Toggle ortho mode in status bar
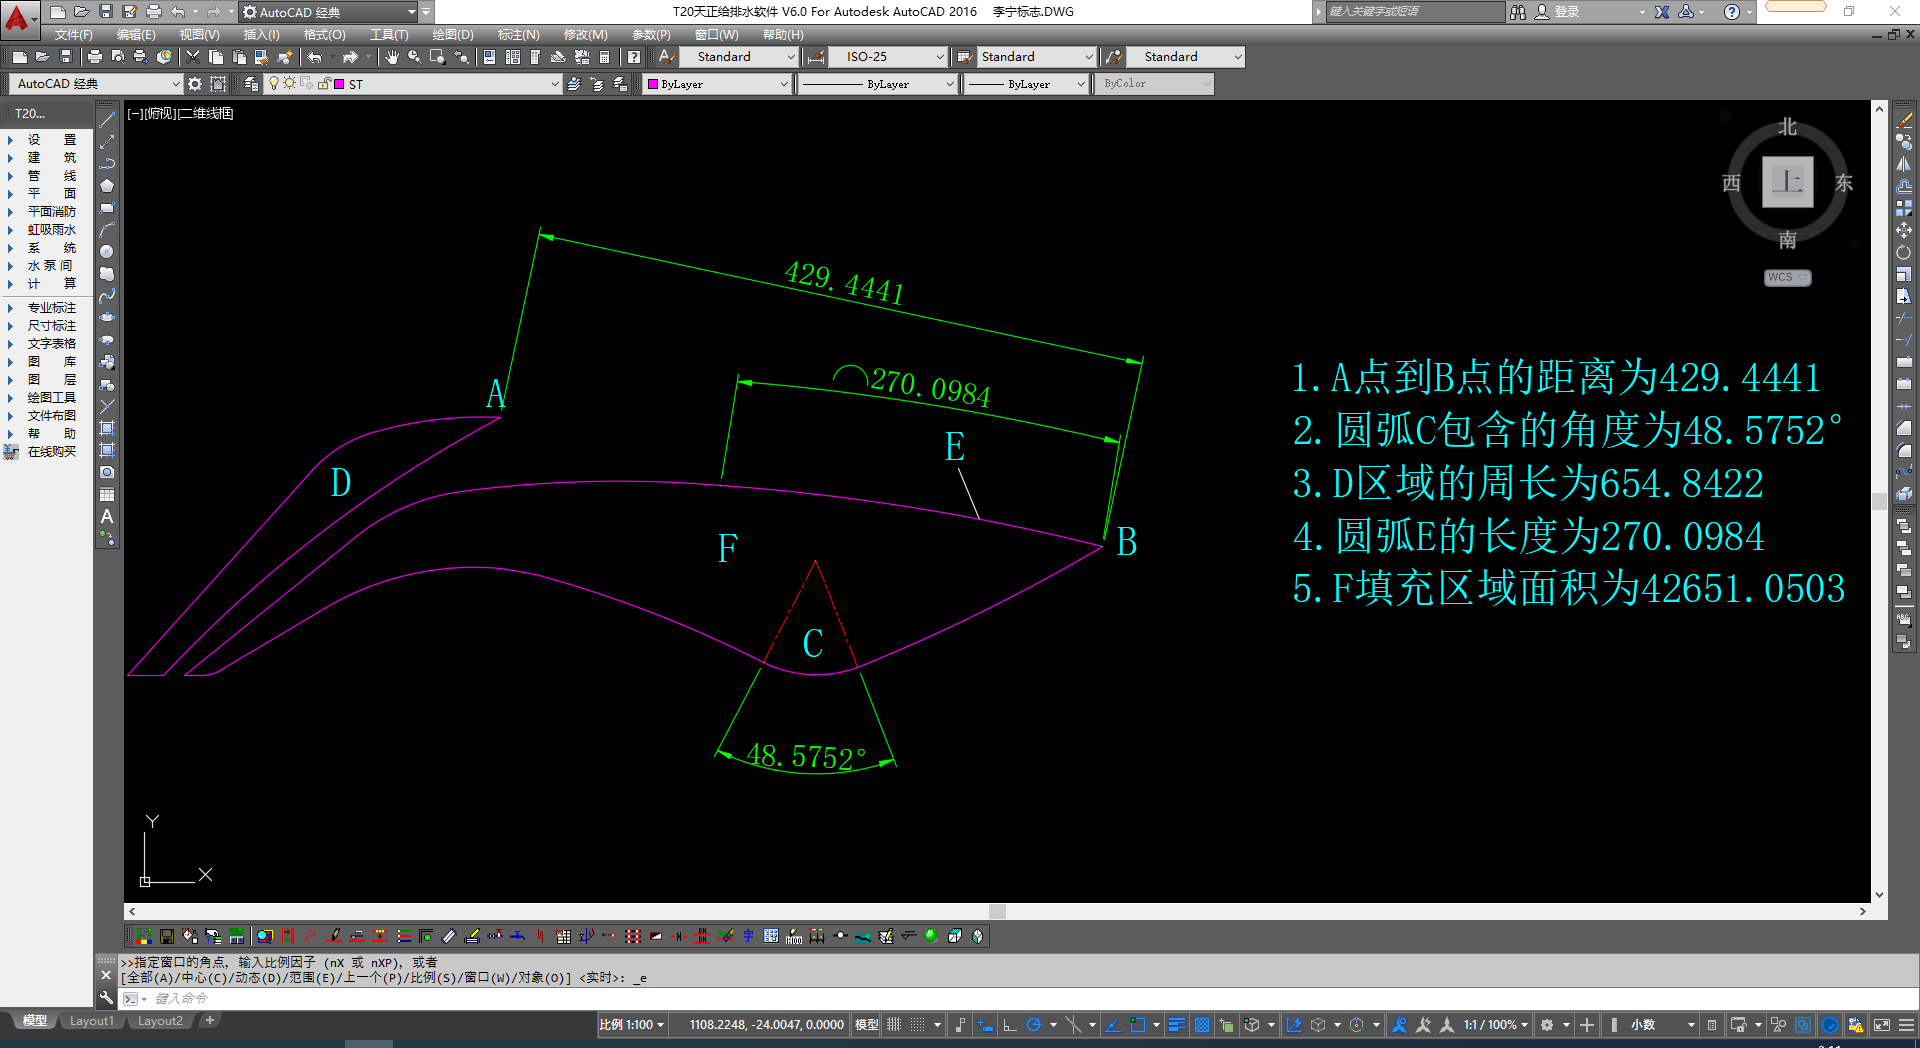This screenshot has width=1920, height=1048. coord(1010,1025)
